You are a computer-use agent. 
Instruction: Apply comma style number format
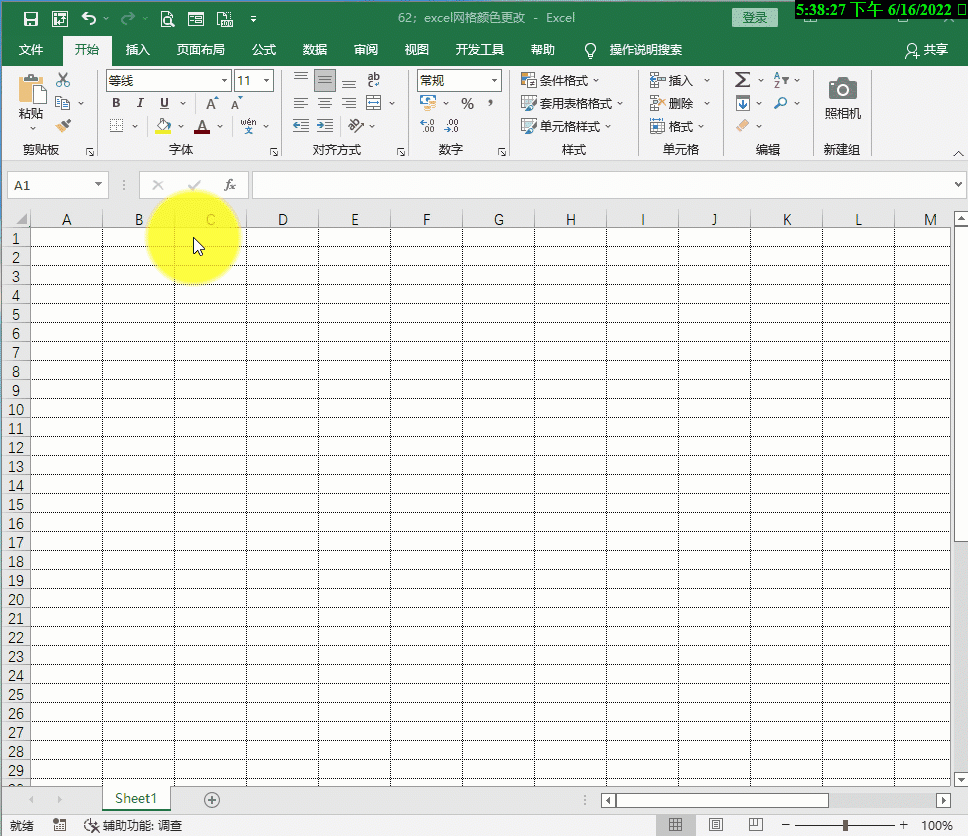(491, 103)
